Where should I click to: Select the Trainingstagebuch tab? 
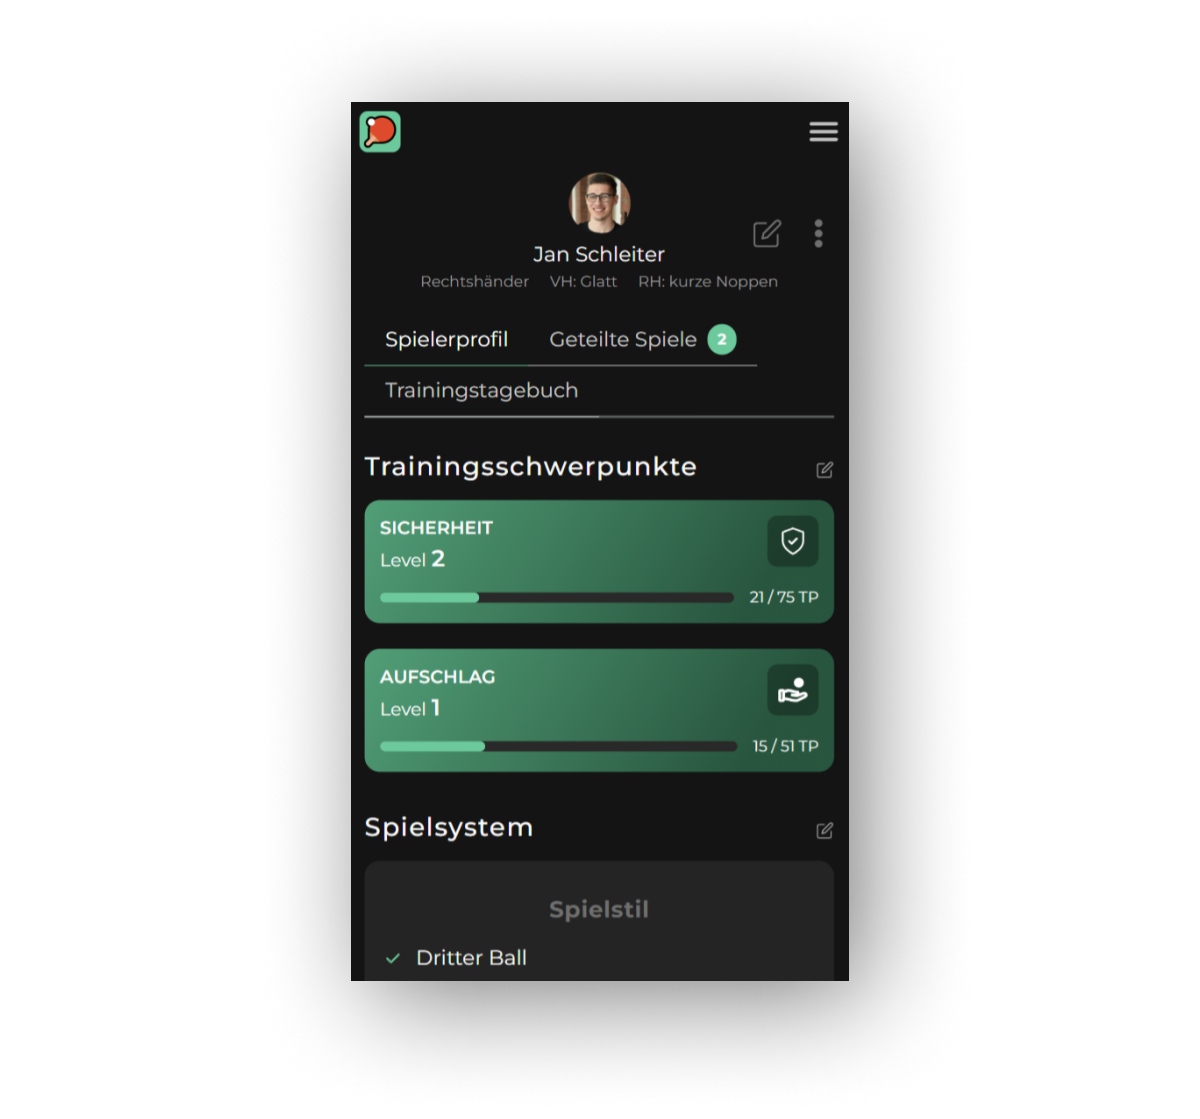[482, 391]
